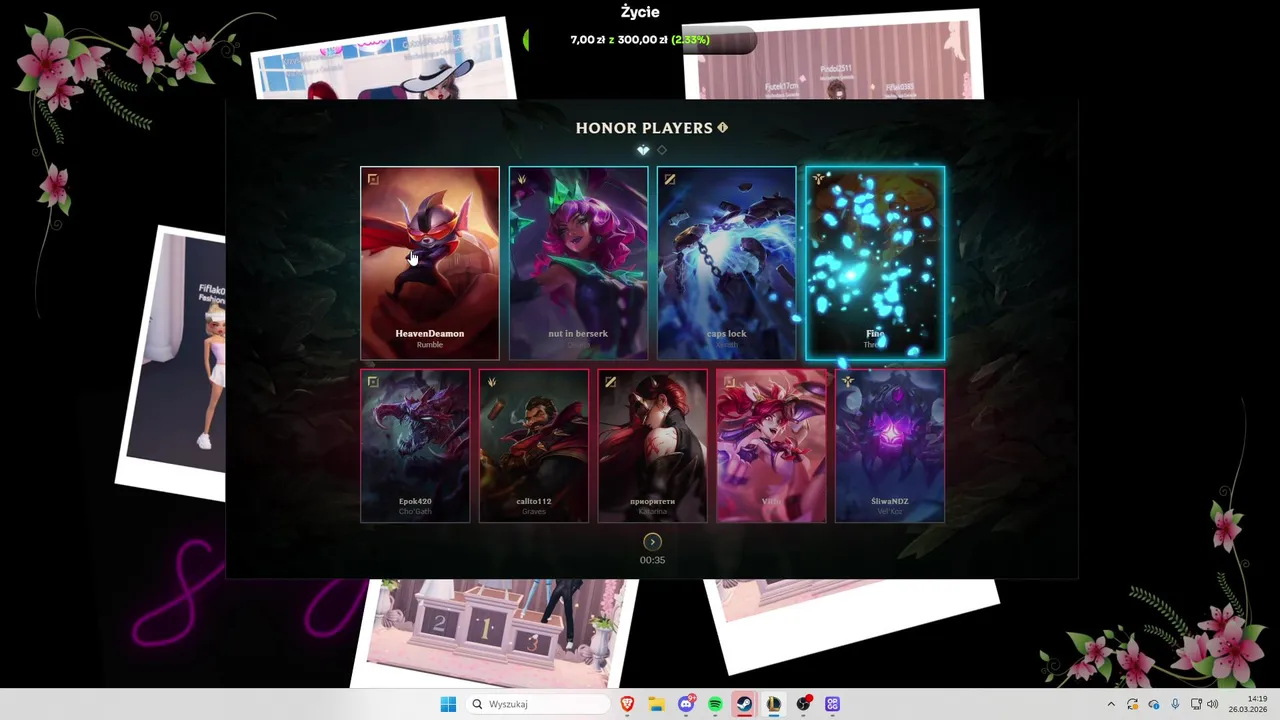Click the support icon on the Thresh card
Image resolution: width=1280 pixels, height=720 pixels.
819,180
